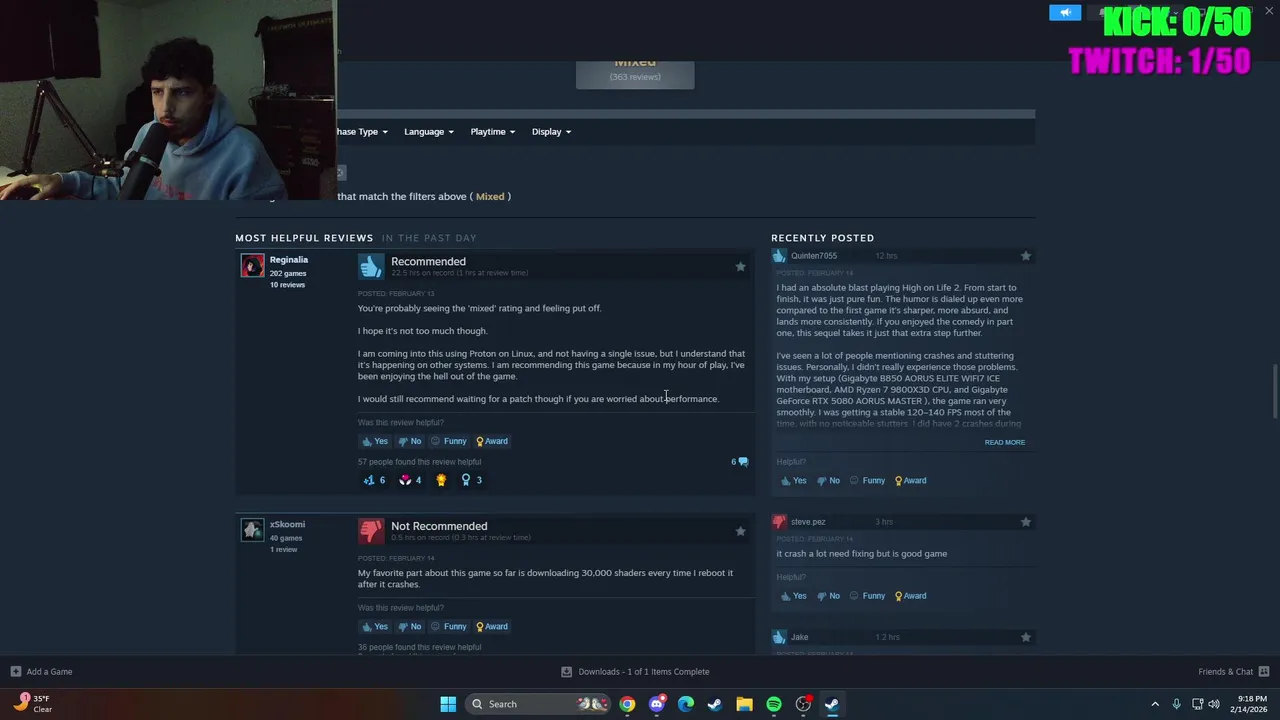This screenshot has width=1280, height=720.
Task: Open Reginalia's profile name link
Action: point(289,260)
